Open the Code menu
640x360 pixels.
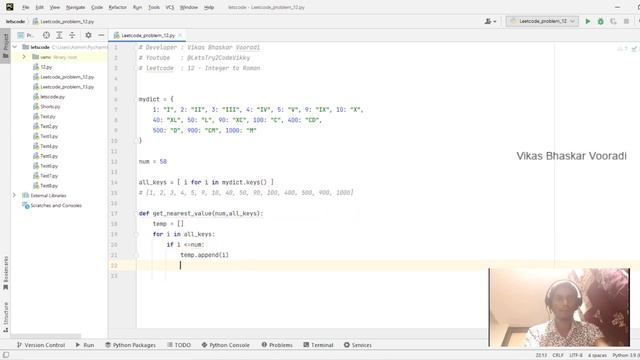97,7
